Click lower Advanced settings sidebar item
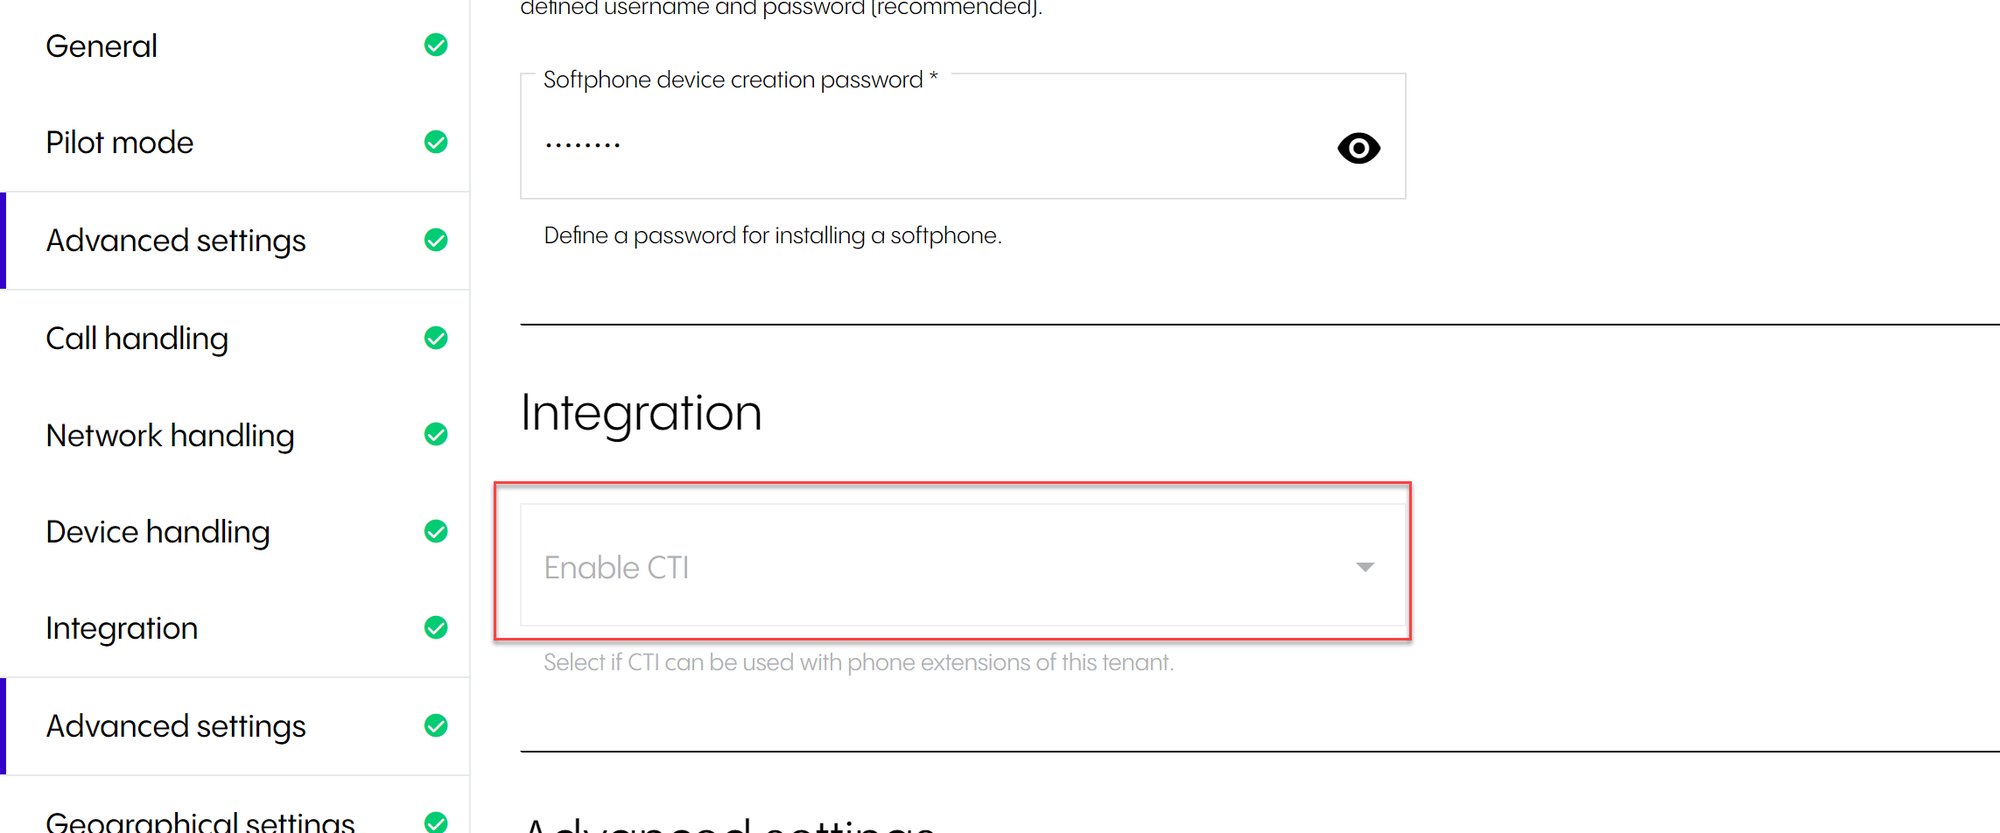This screenshot has height=833, width=2000. point(176,726)
